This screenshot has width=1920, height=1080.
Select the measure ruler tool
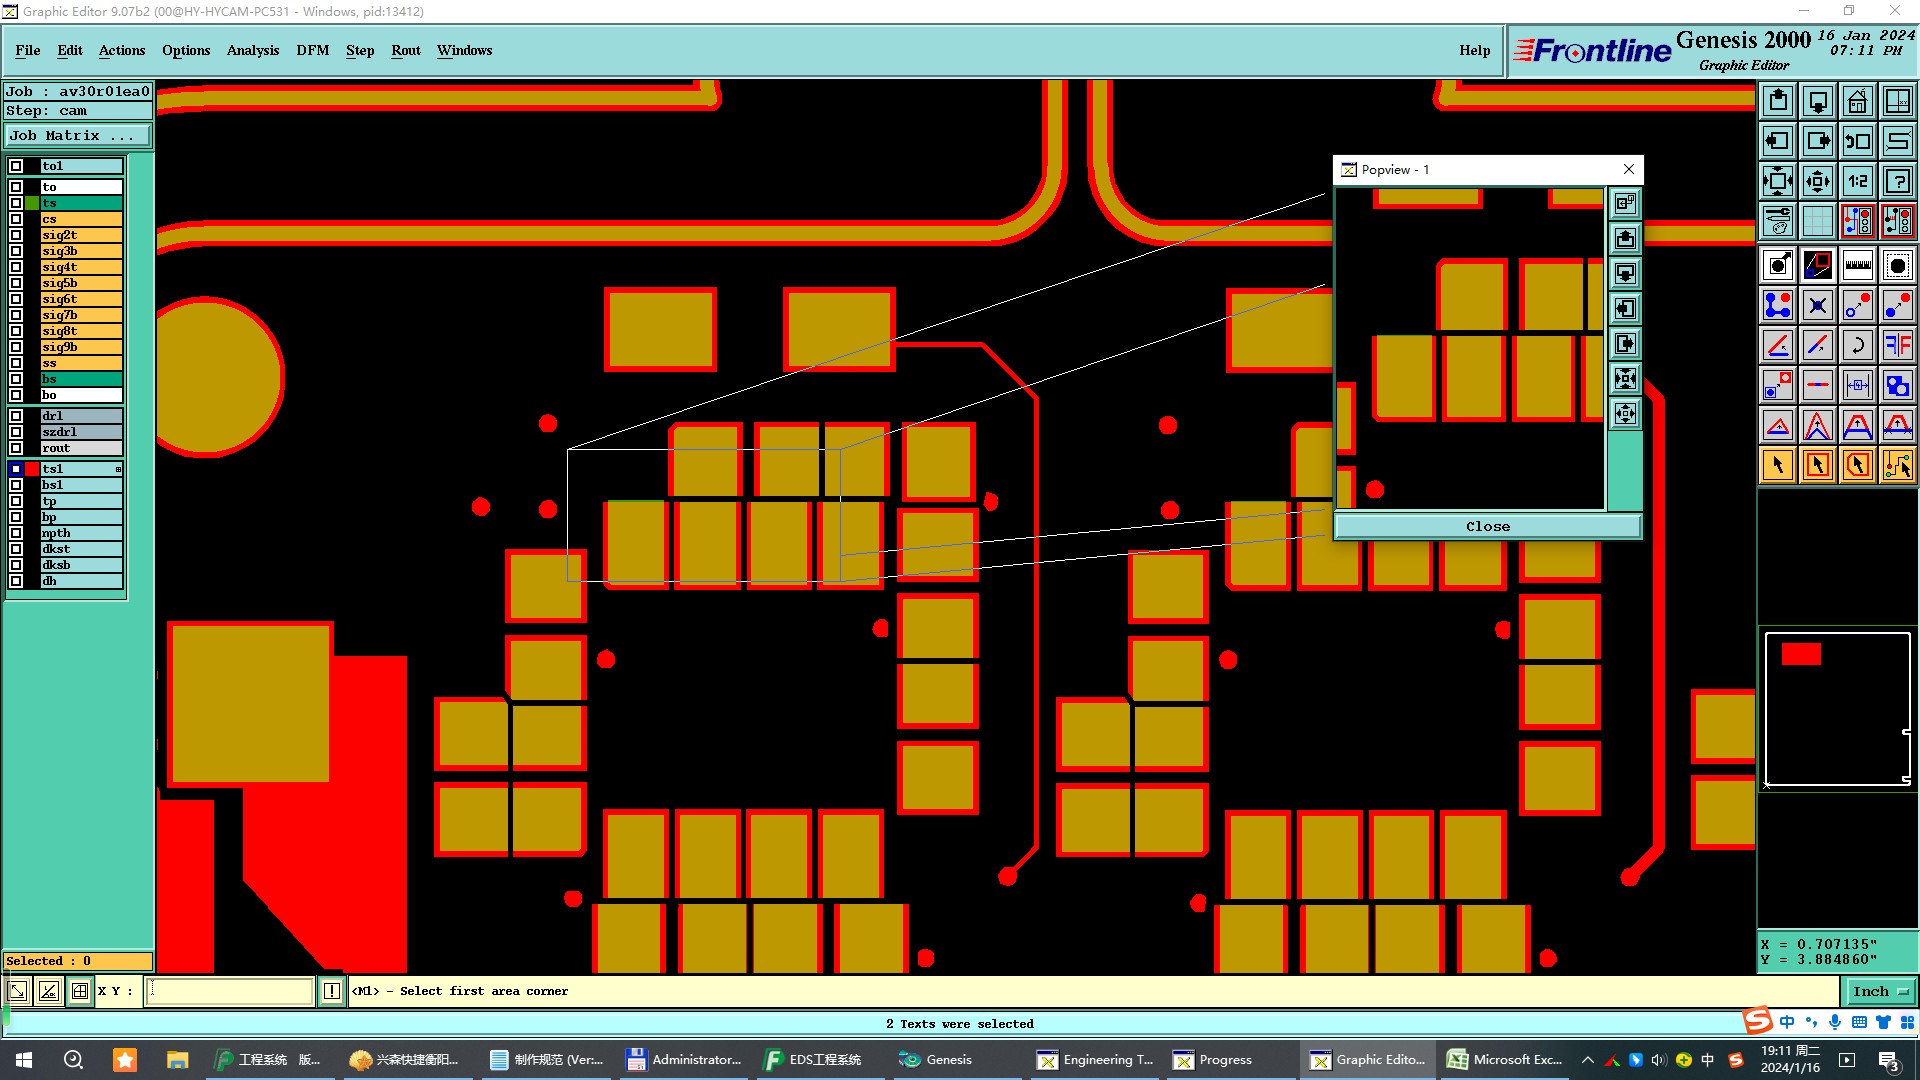tap(1857, 265)
